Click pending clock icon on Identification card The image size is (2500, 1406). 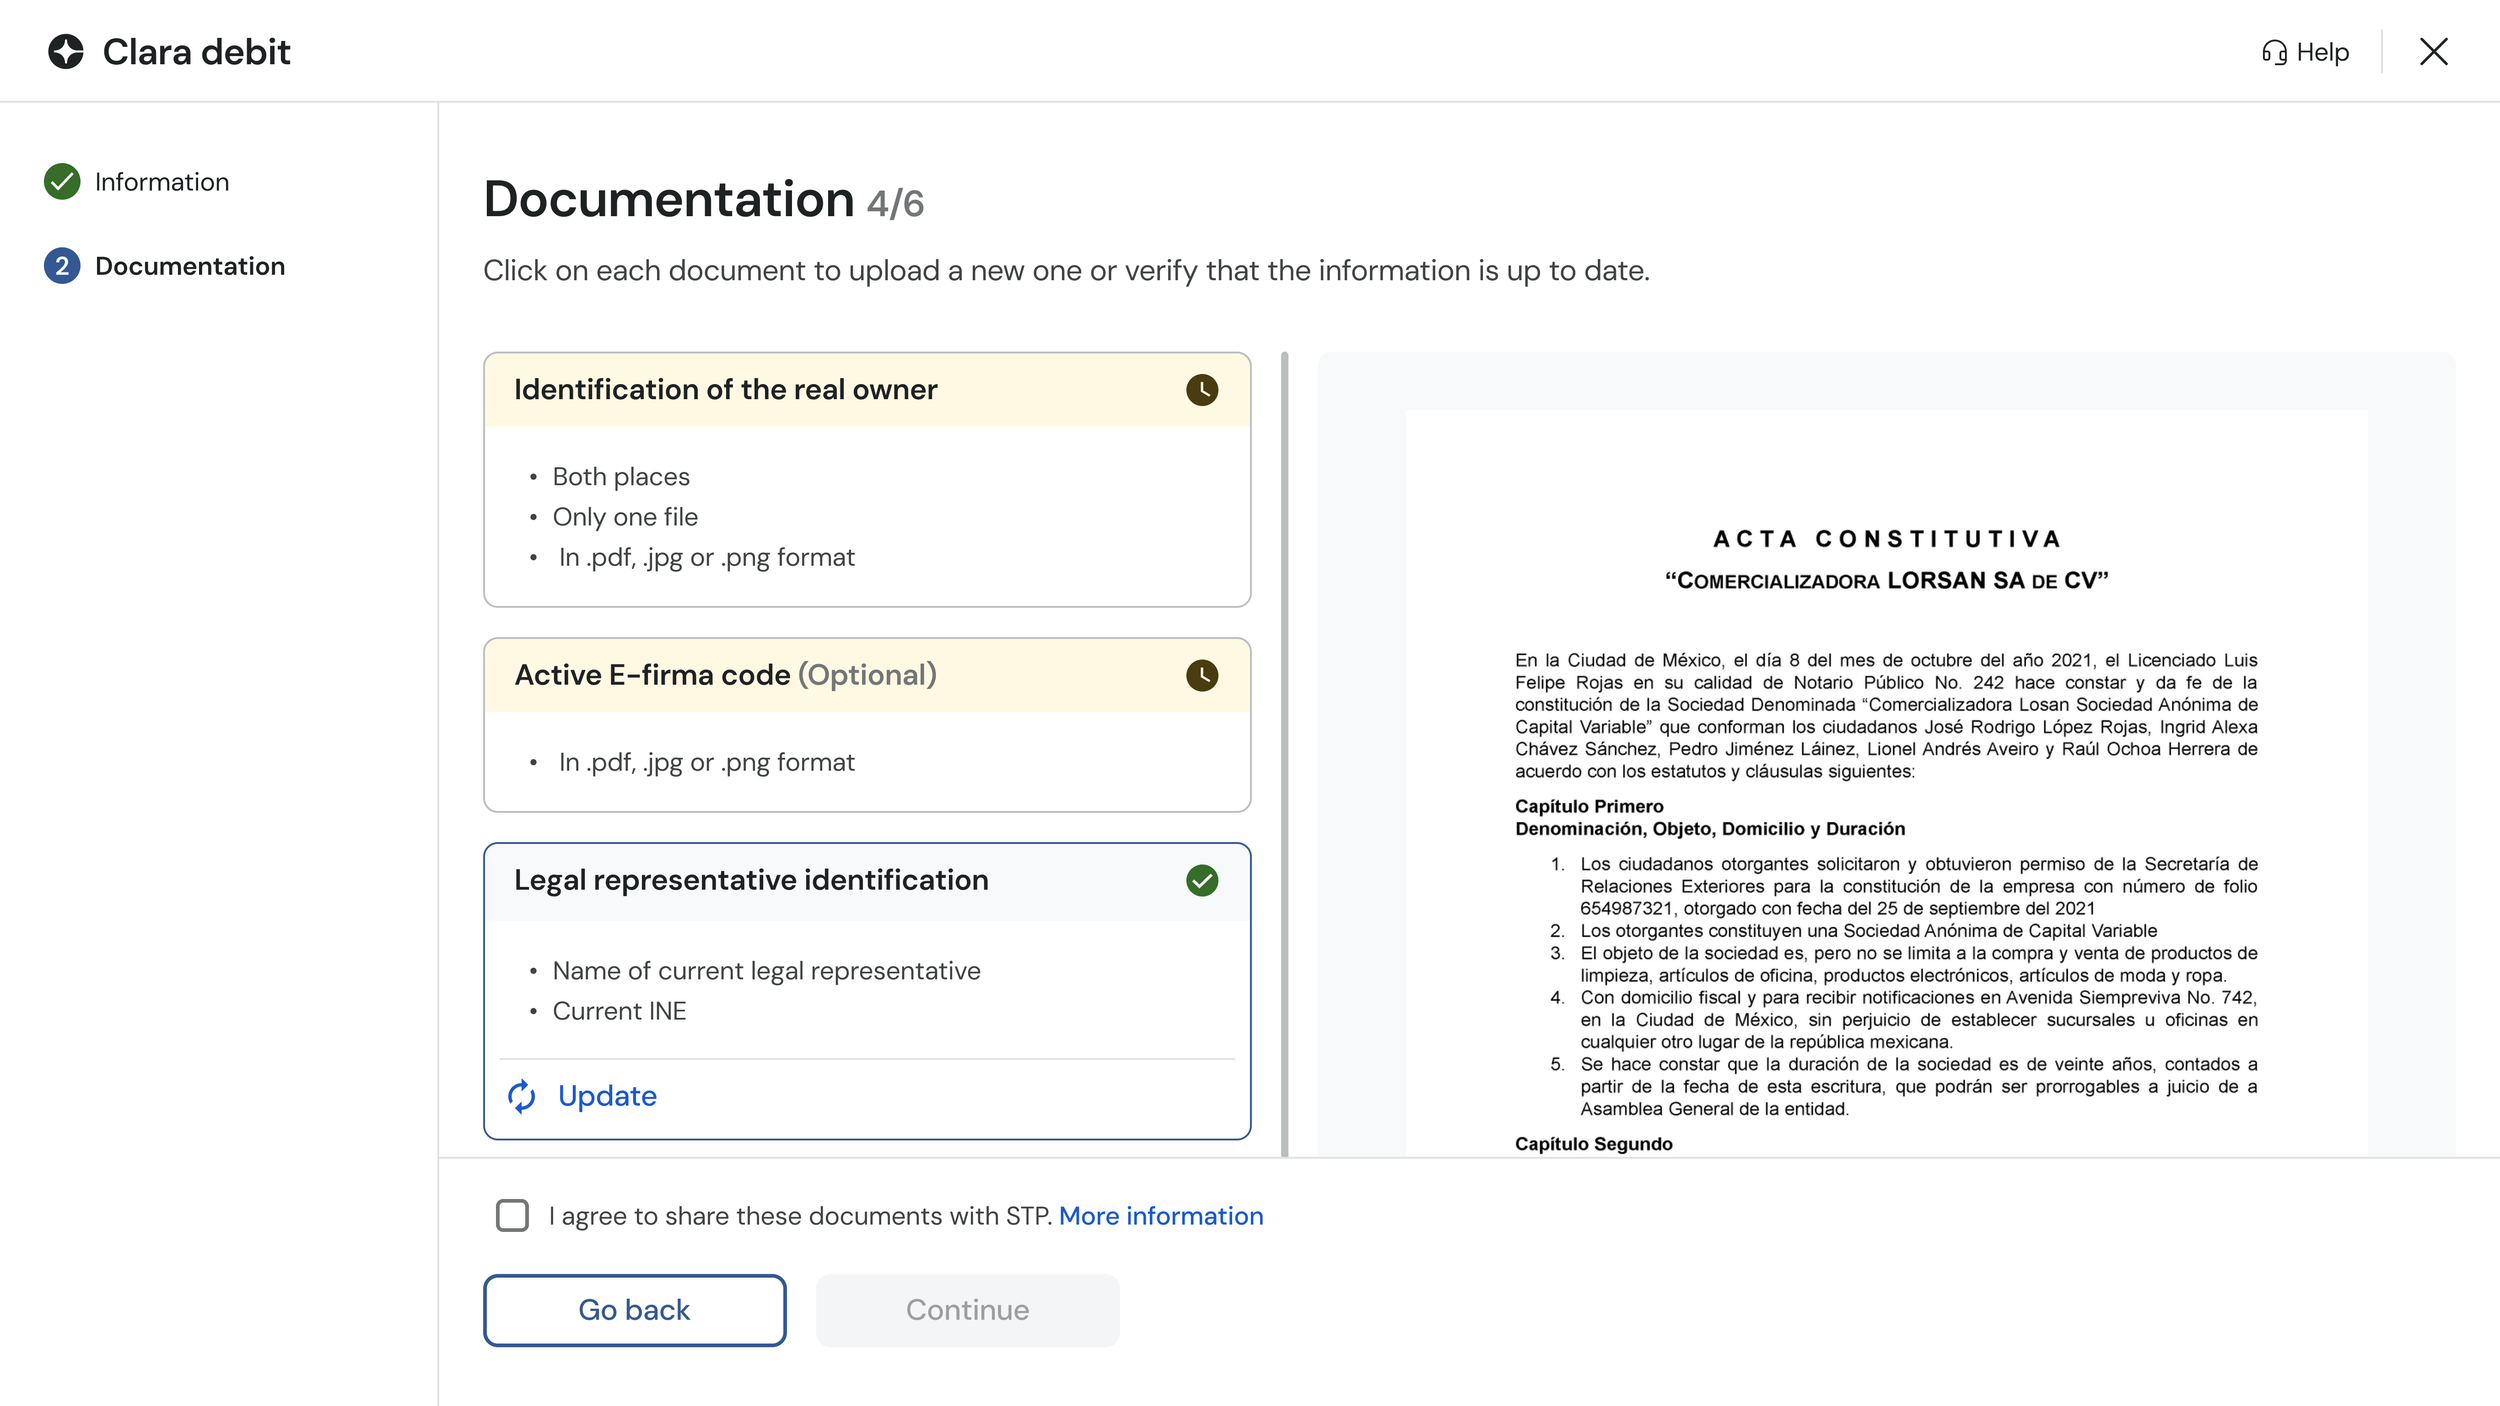pos(1201,390)
